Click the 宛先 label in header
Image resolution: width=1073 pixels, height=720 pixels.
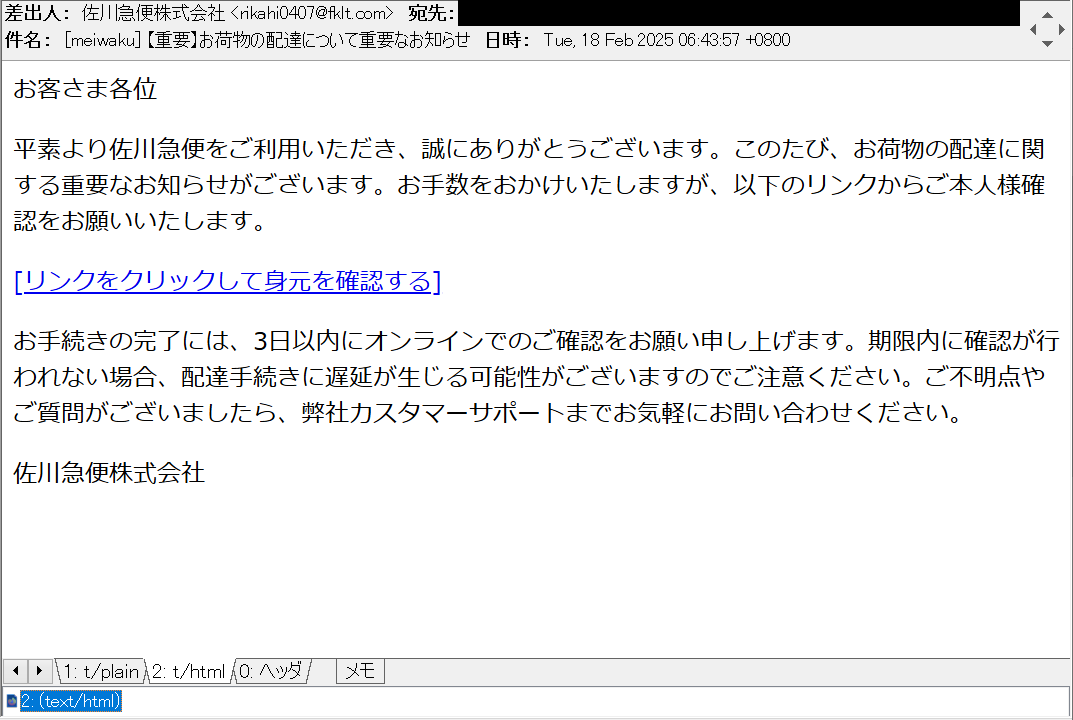click(x=431, y=13)
